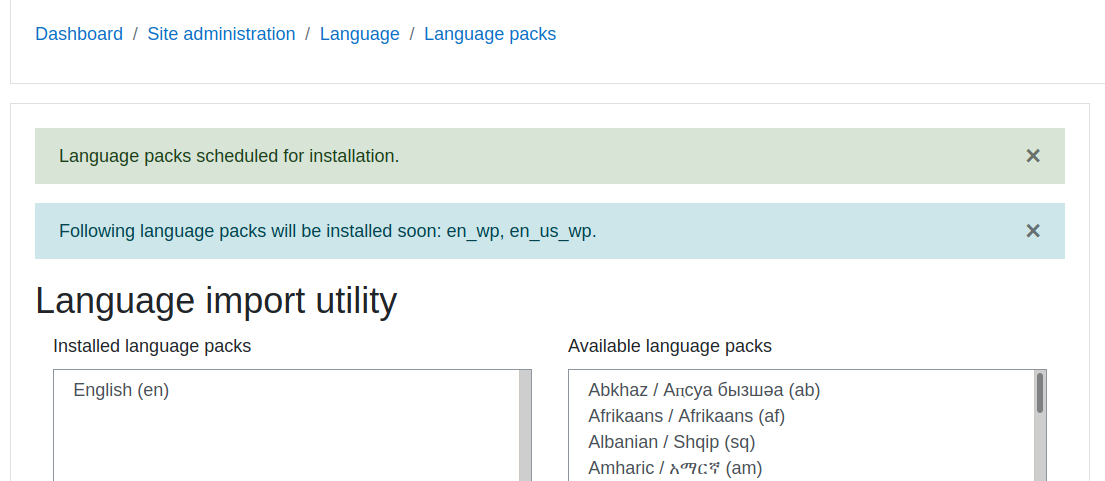
Task: Click the 'Available language packs' label
Action: [x=669, y=346]
